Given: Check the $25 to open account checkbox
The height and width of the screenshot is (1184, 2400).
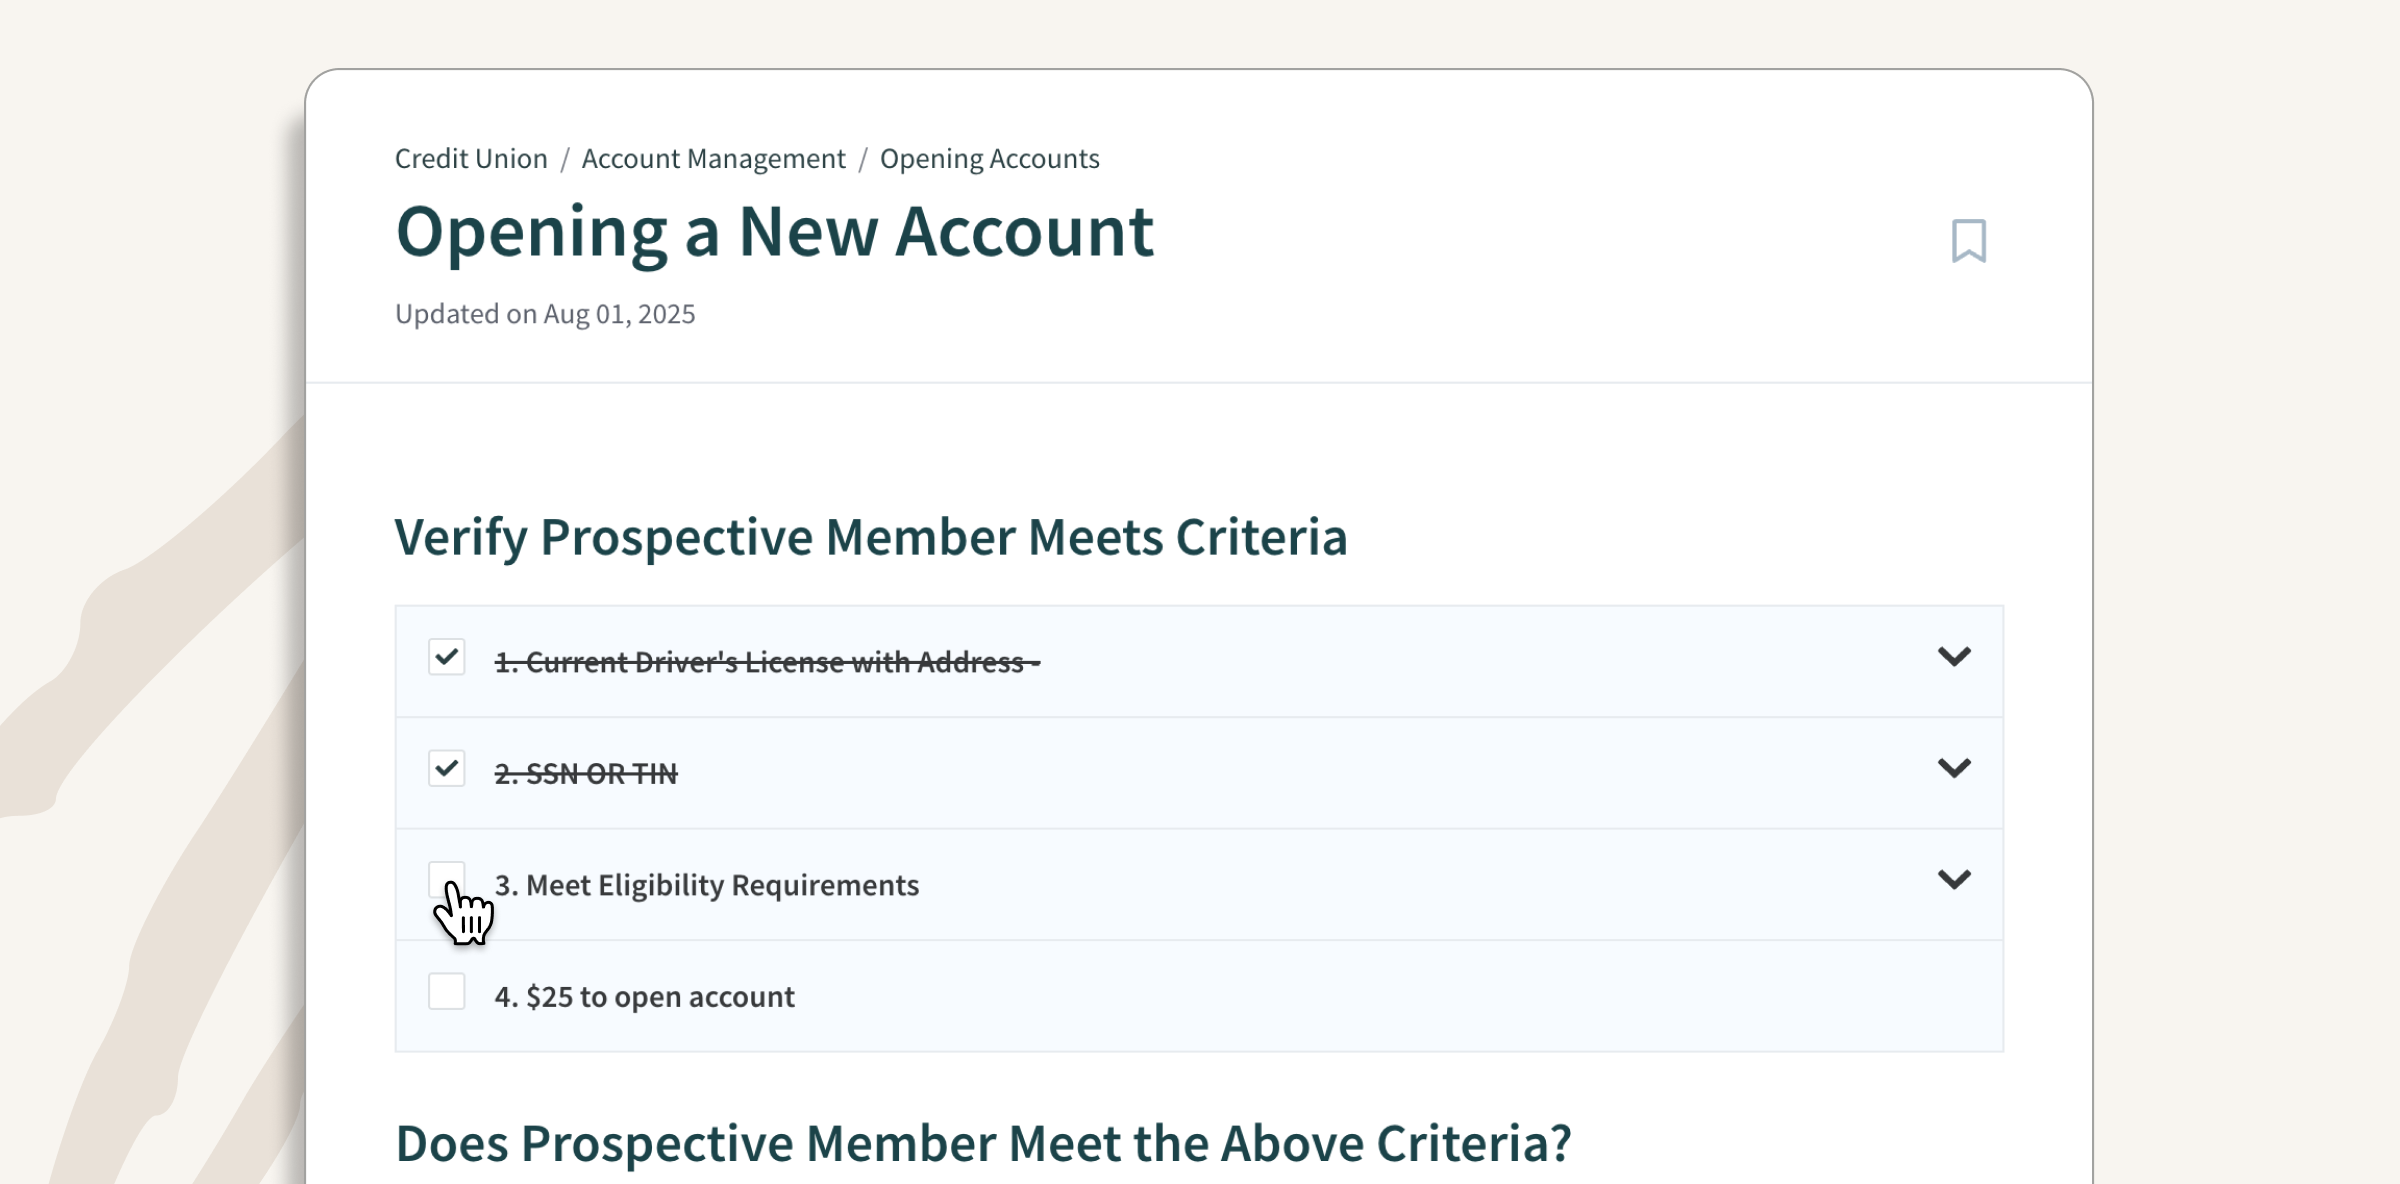Looking at the screenshot, I should [x=446, y=991].
